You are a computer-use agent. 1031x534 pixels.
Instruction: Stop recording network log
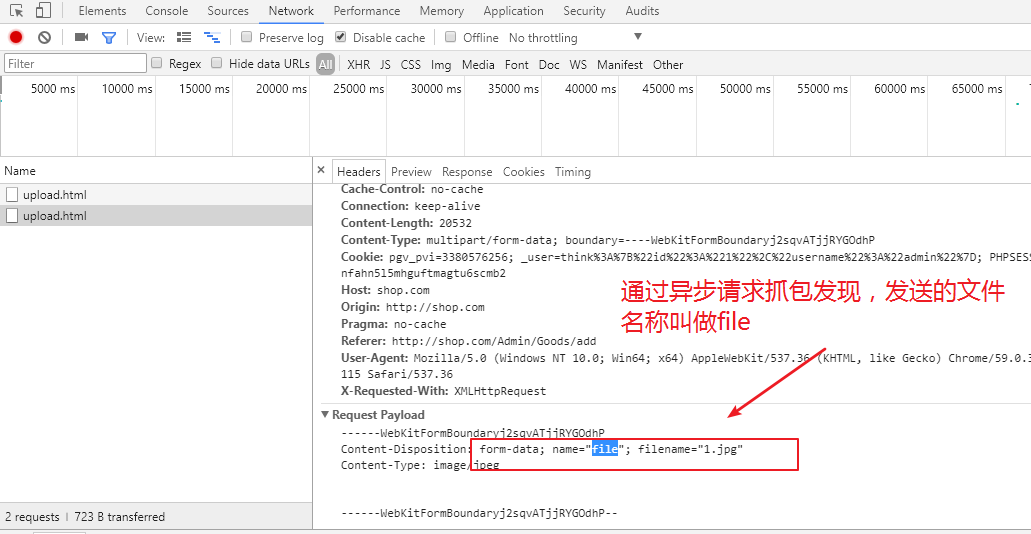(x=16, y=37)
